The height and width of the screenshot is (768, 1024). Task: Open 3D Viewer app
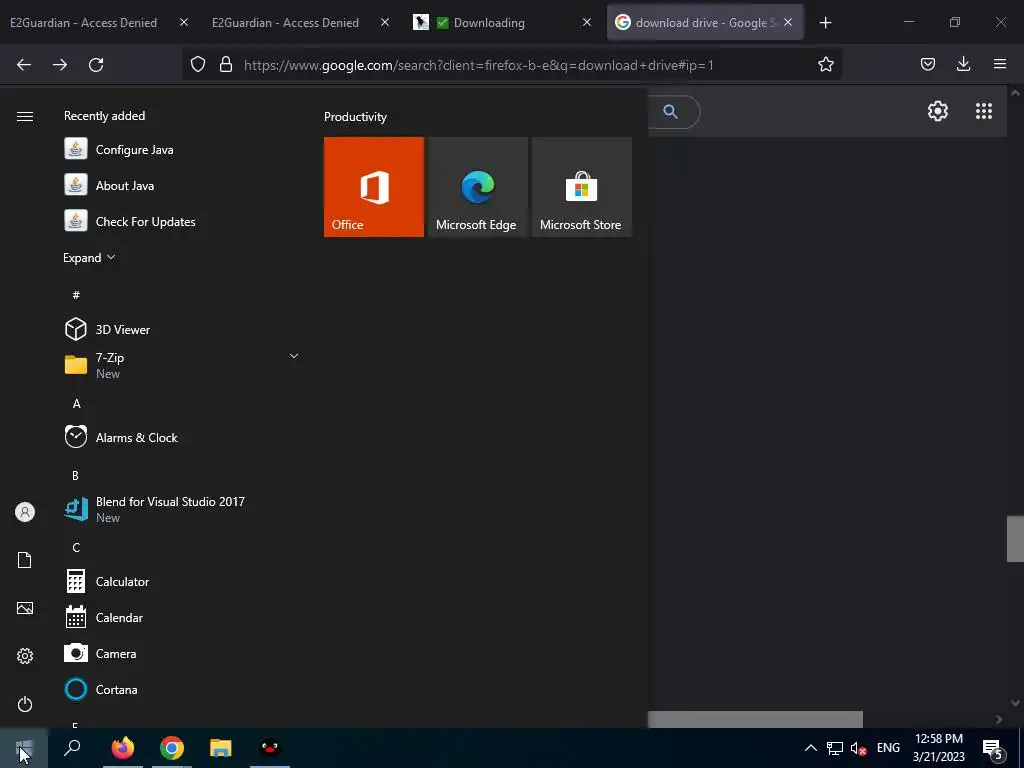[x=182, y=329]
